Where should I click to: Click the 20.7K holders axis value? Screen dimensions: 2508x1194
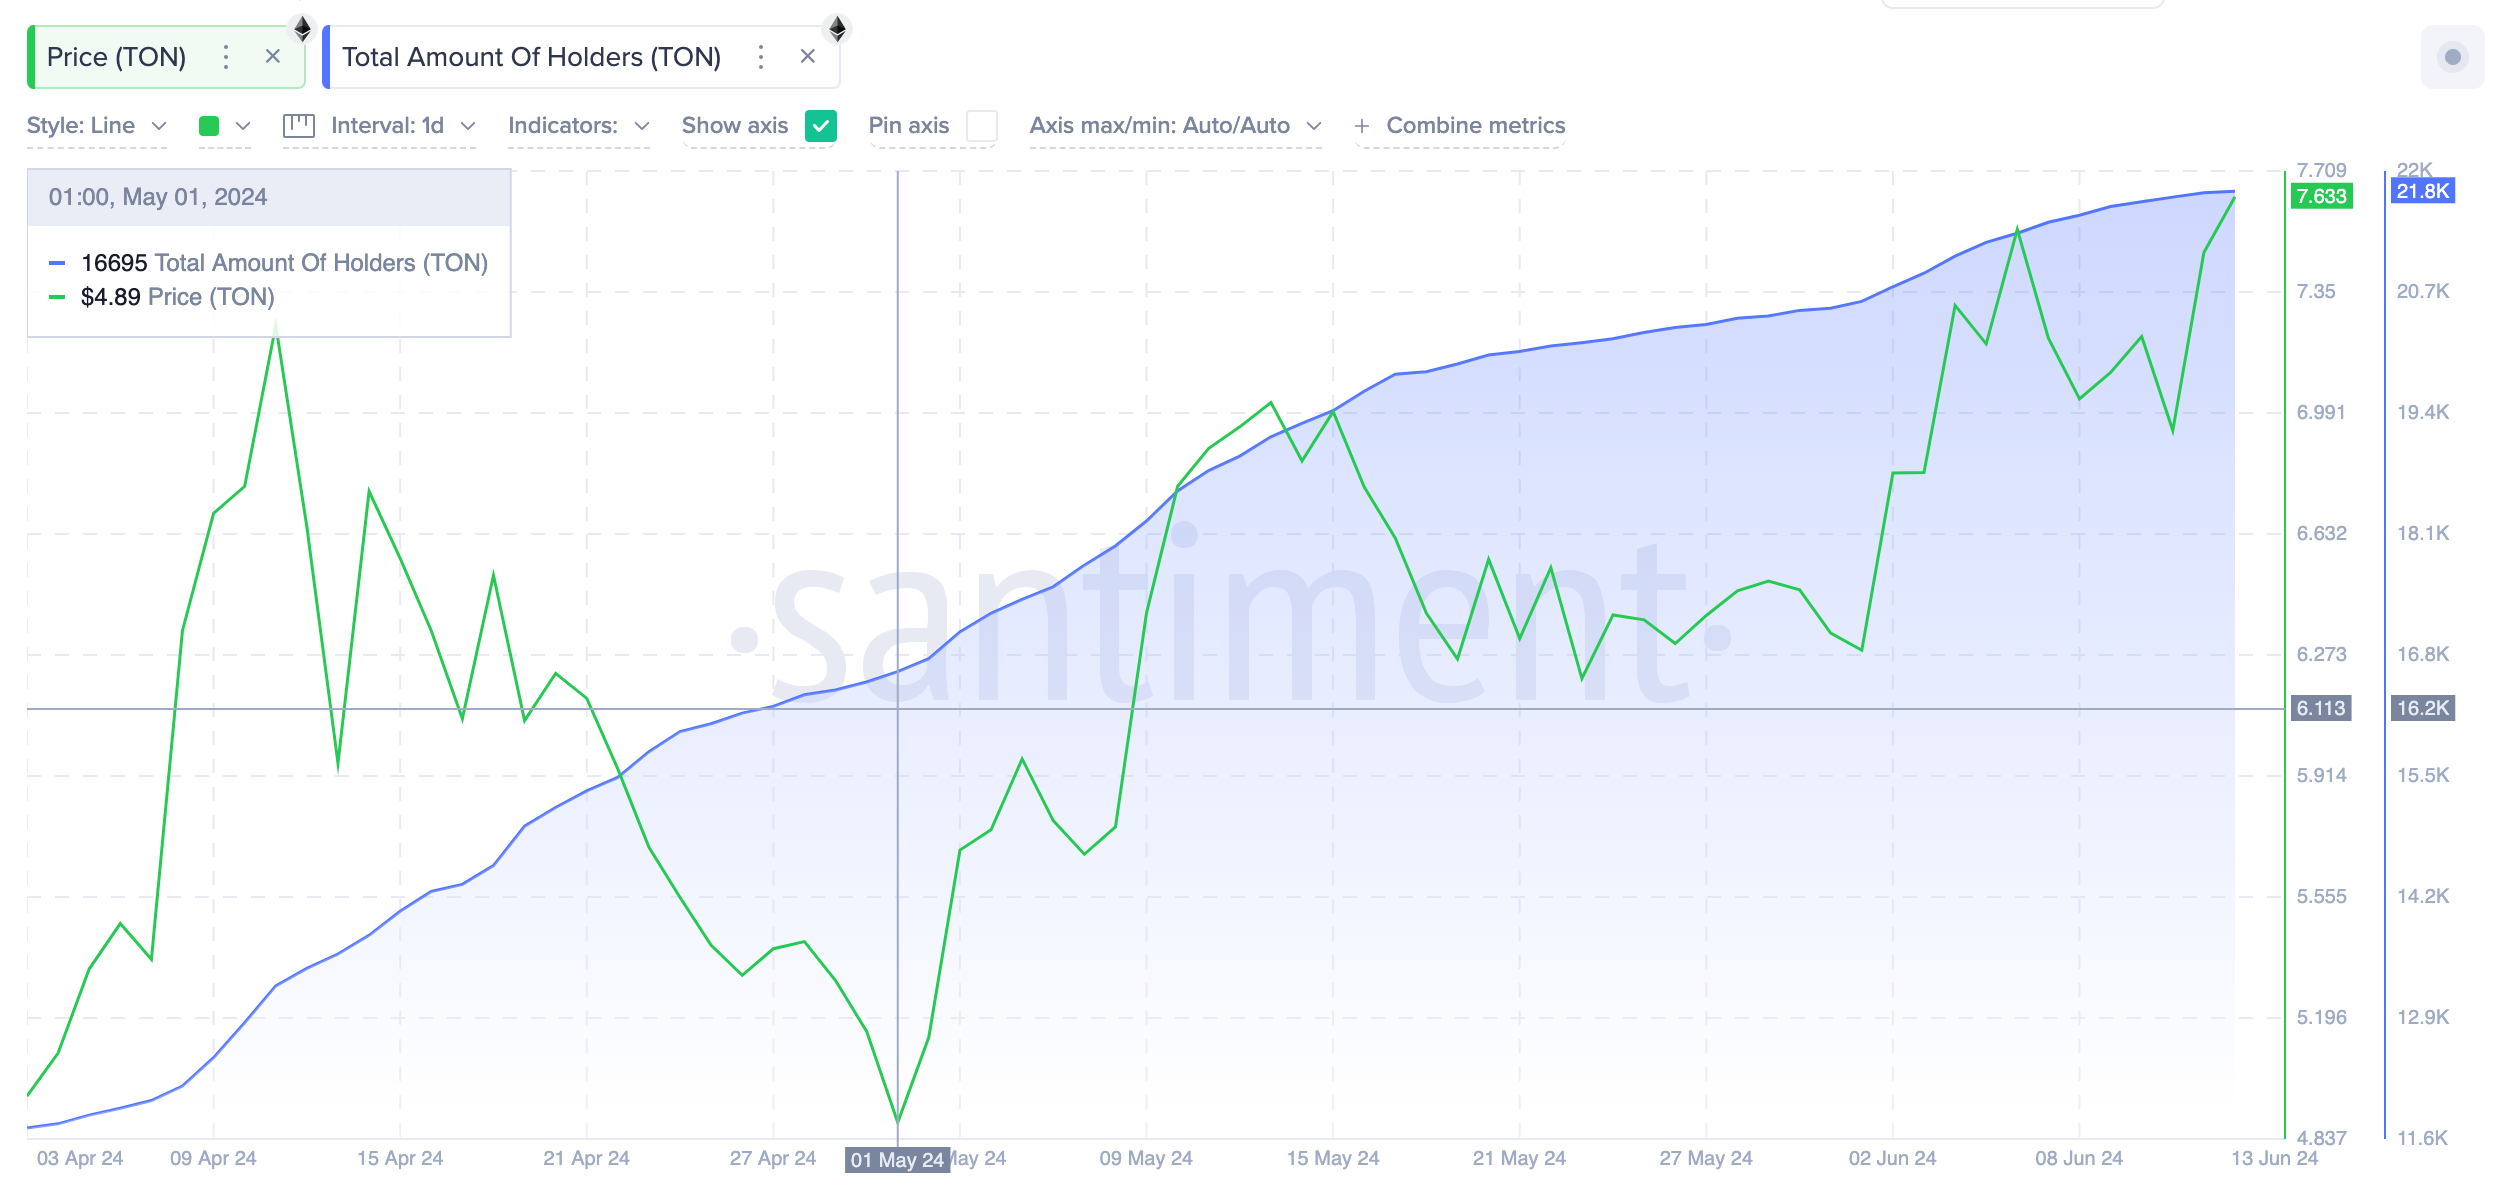pyautogui.click(x=2423, y=291)
